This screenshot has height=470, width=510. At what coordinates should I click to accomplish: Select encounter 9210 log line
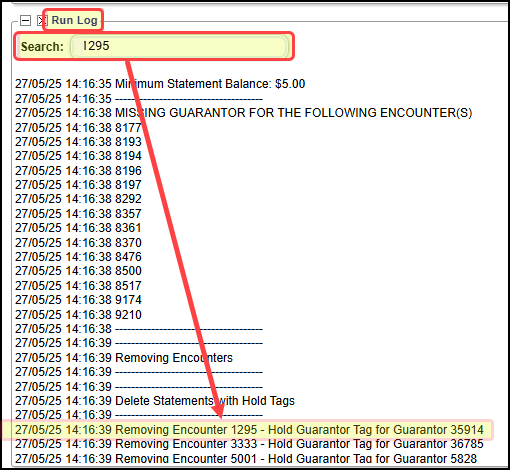(78, 315)
